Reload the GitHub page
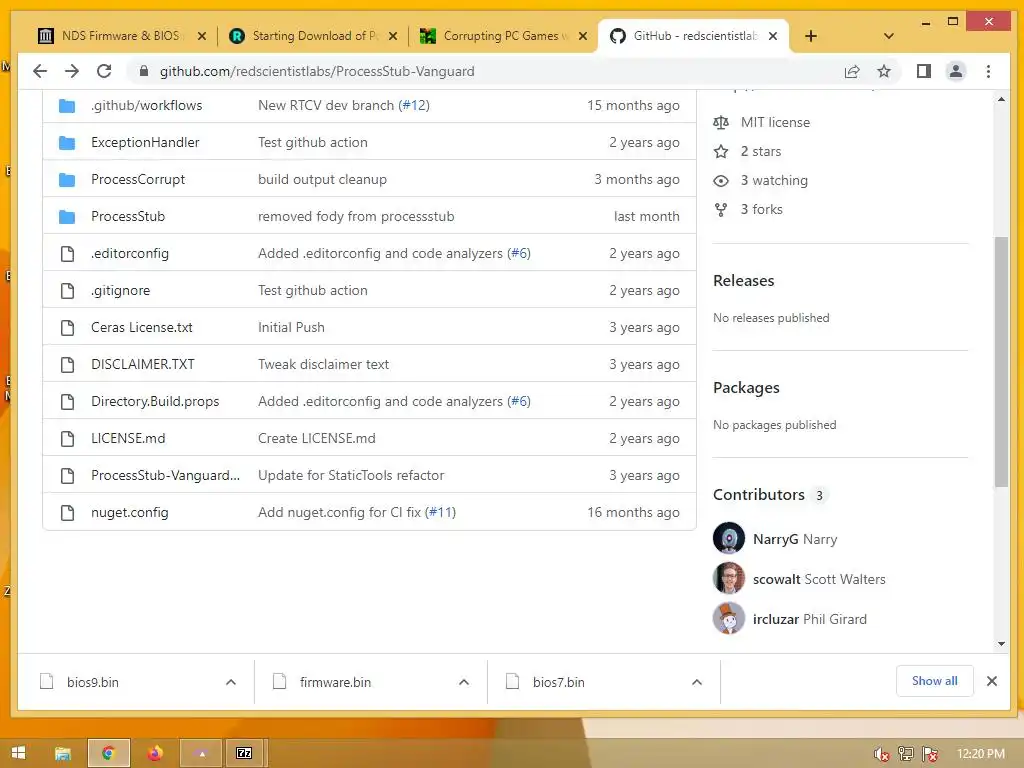The image size is (1024, 768). coord(104,71)
